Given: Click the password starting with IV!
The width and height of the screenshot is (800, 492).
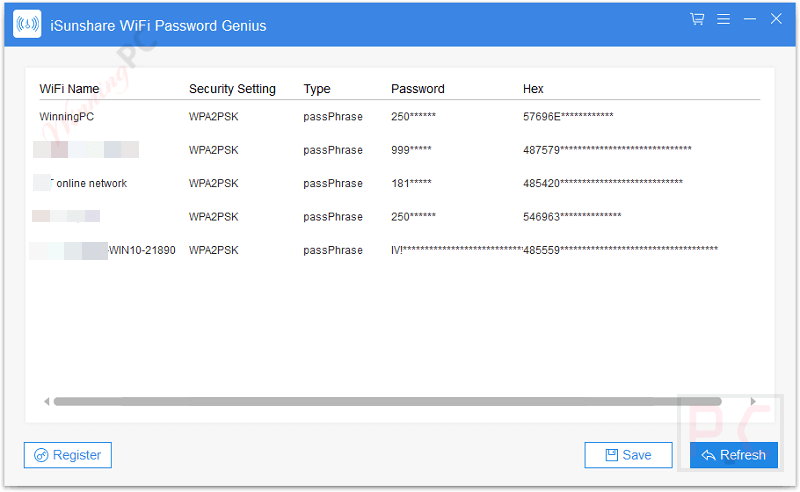Looking at the screenshot, I should [457, 250].
